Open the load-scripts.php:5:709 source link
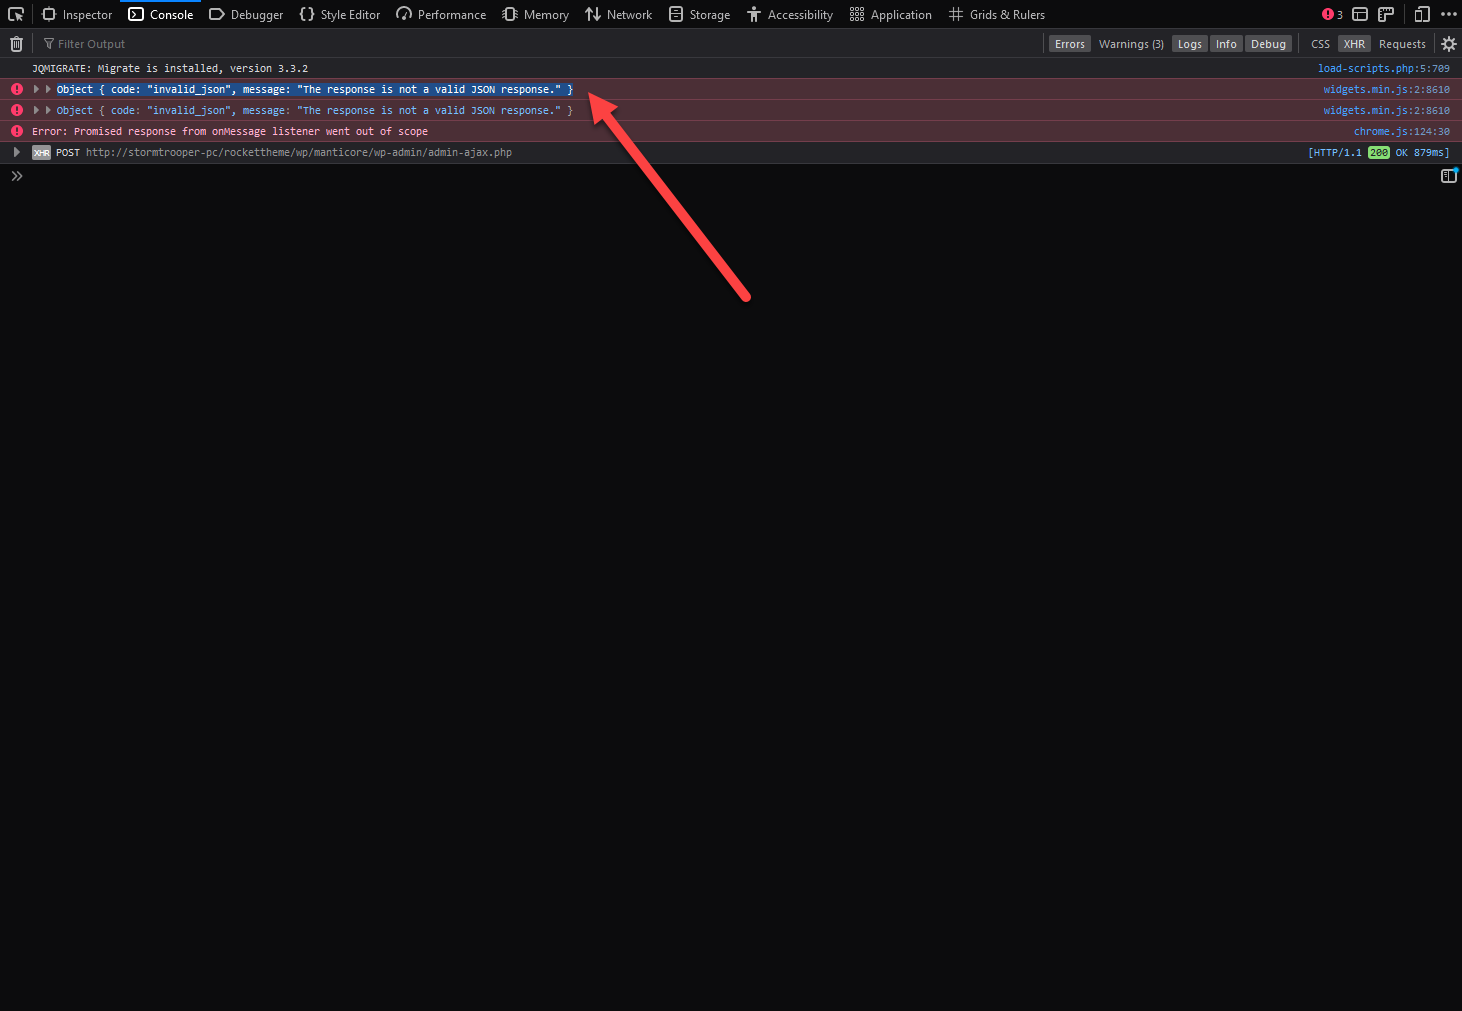This screenshot has height=1011, width=1462. (1383, 68)
